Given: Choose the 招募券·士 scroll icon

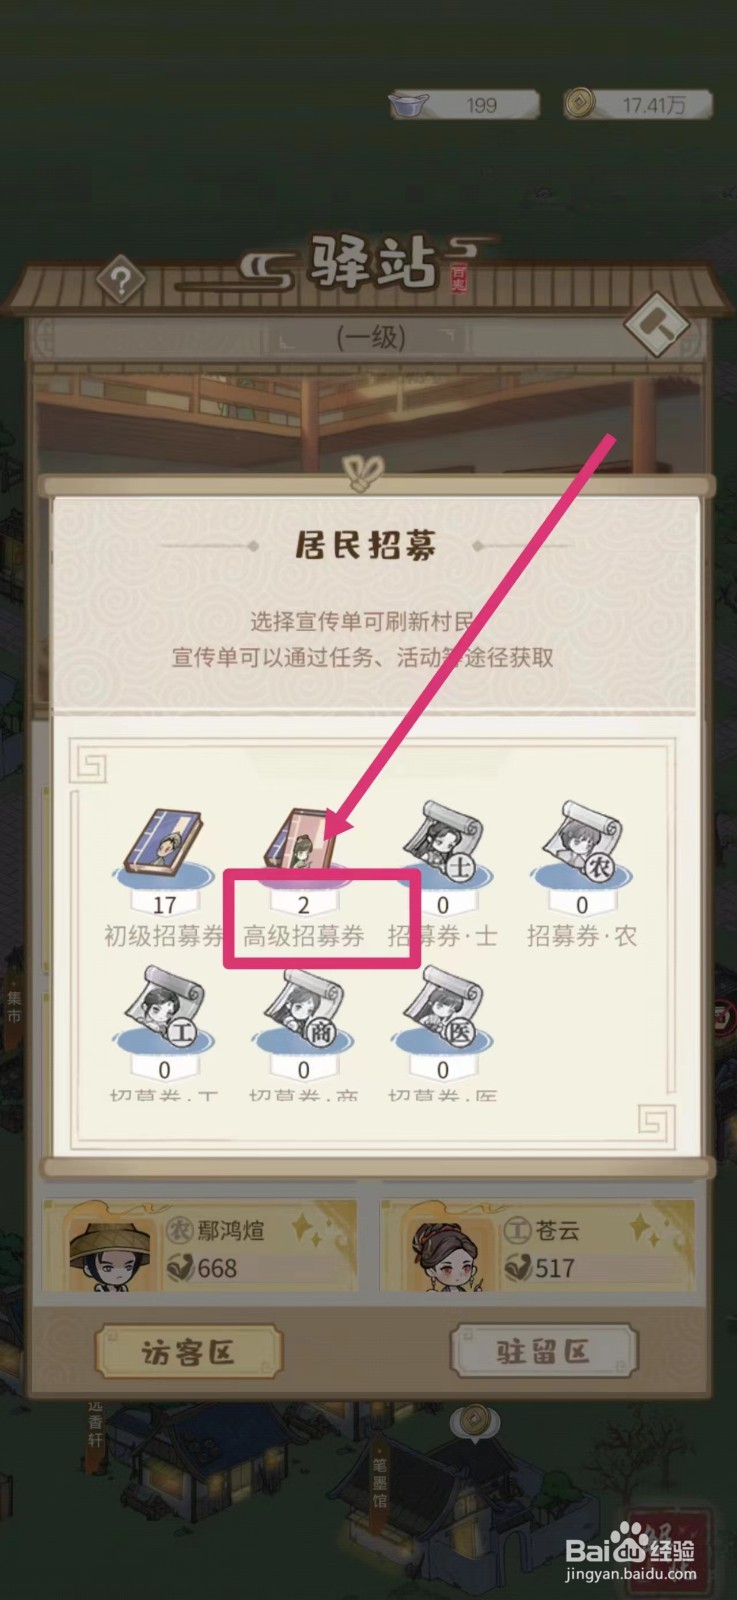Looking at the screenshot, I should pyautogui.click(x=443, y=841).
